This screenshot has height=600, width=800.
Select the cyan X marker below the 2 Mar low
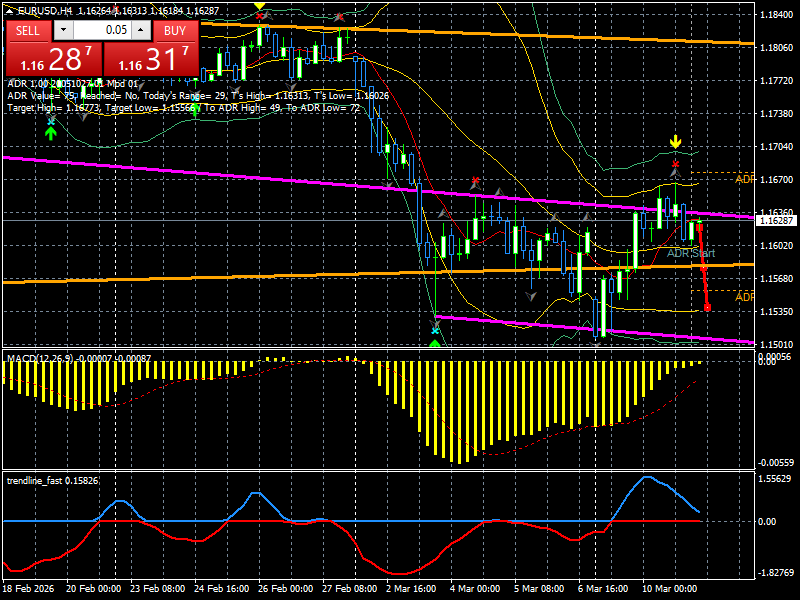(435, 331)
